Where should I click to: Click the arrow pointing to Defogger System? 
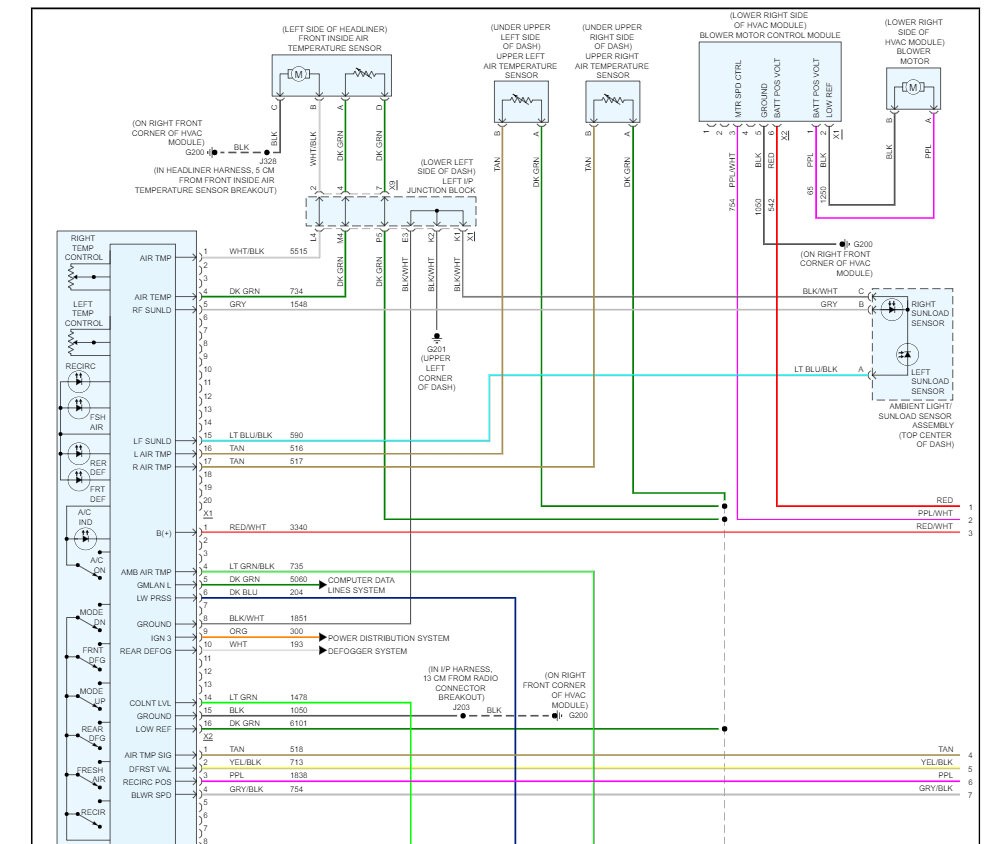323,650
